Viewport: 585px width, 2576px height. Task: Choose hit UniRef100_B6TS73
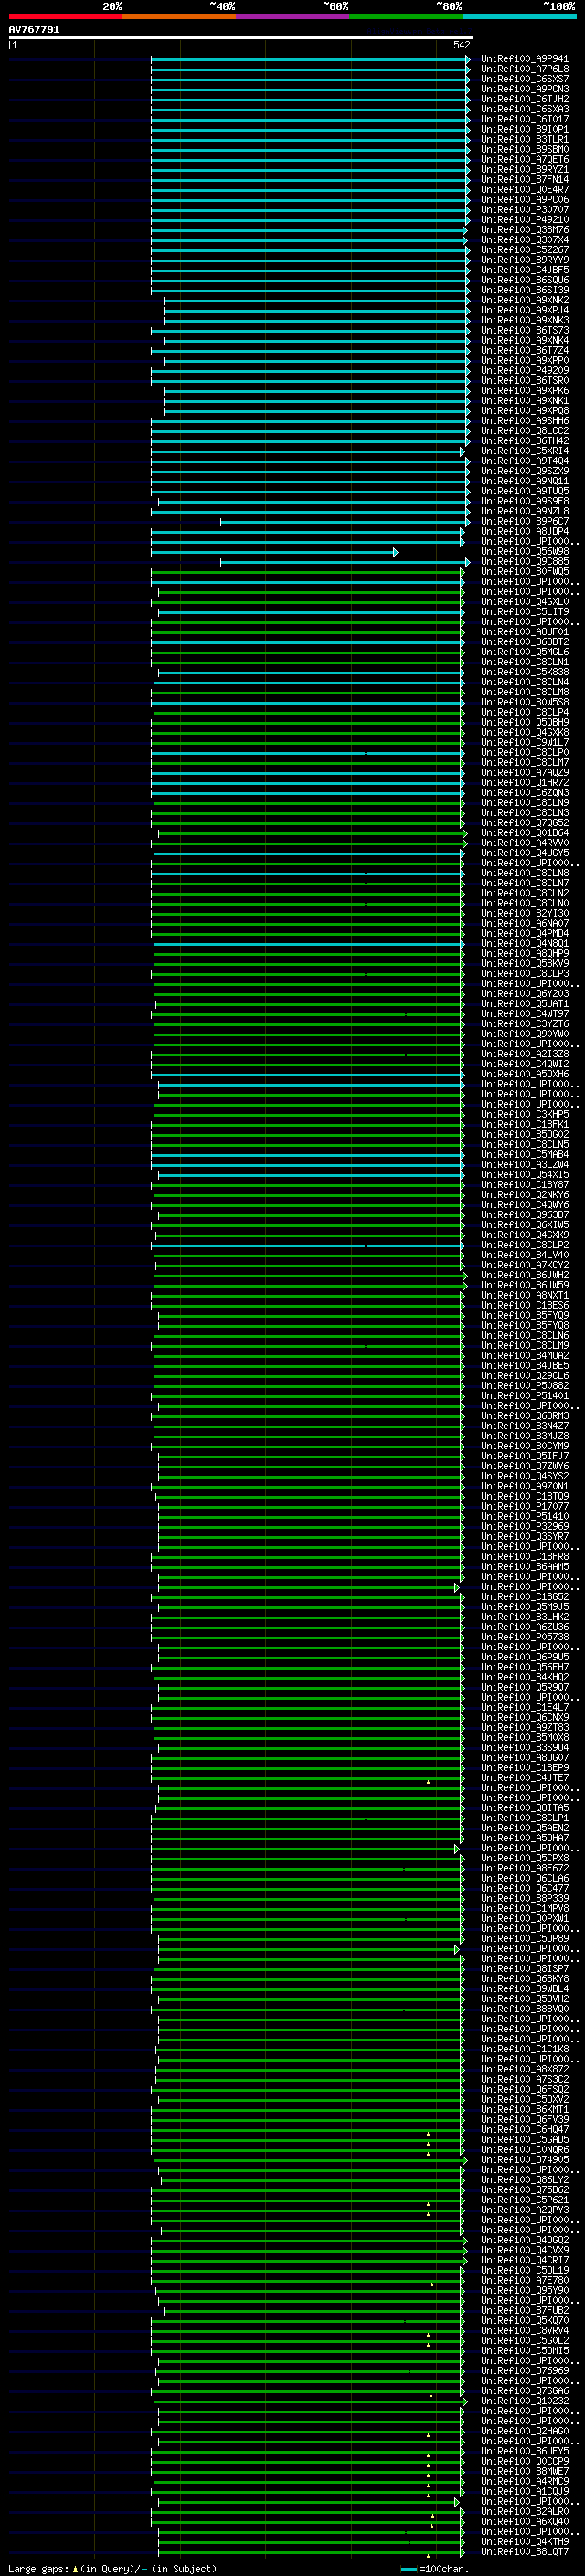click(x=524, y=330)
